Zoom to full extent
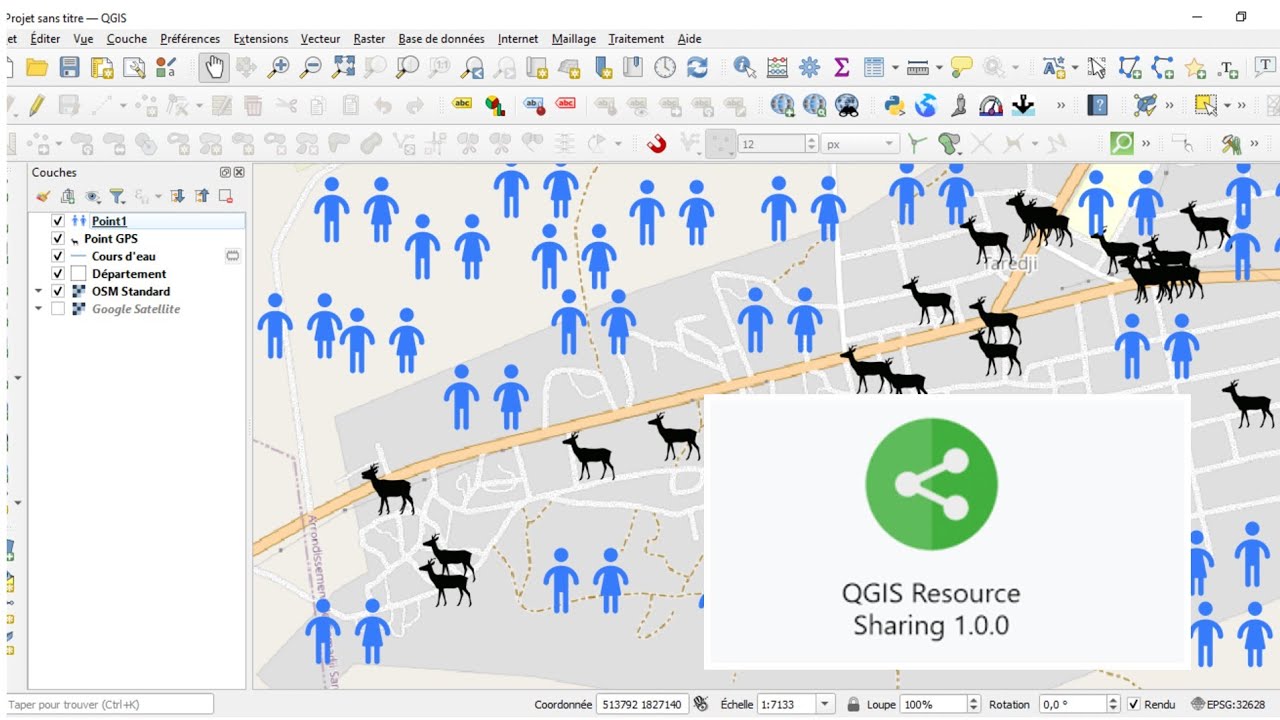This screenshot has height=720, width=1280. 343,67
